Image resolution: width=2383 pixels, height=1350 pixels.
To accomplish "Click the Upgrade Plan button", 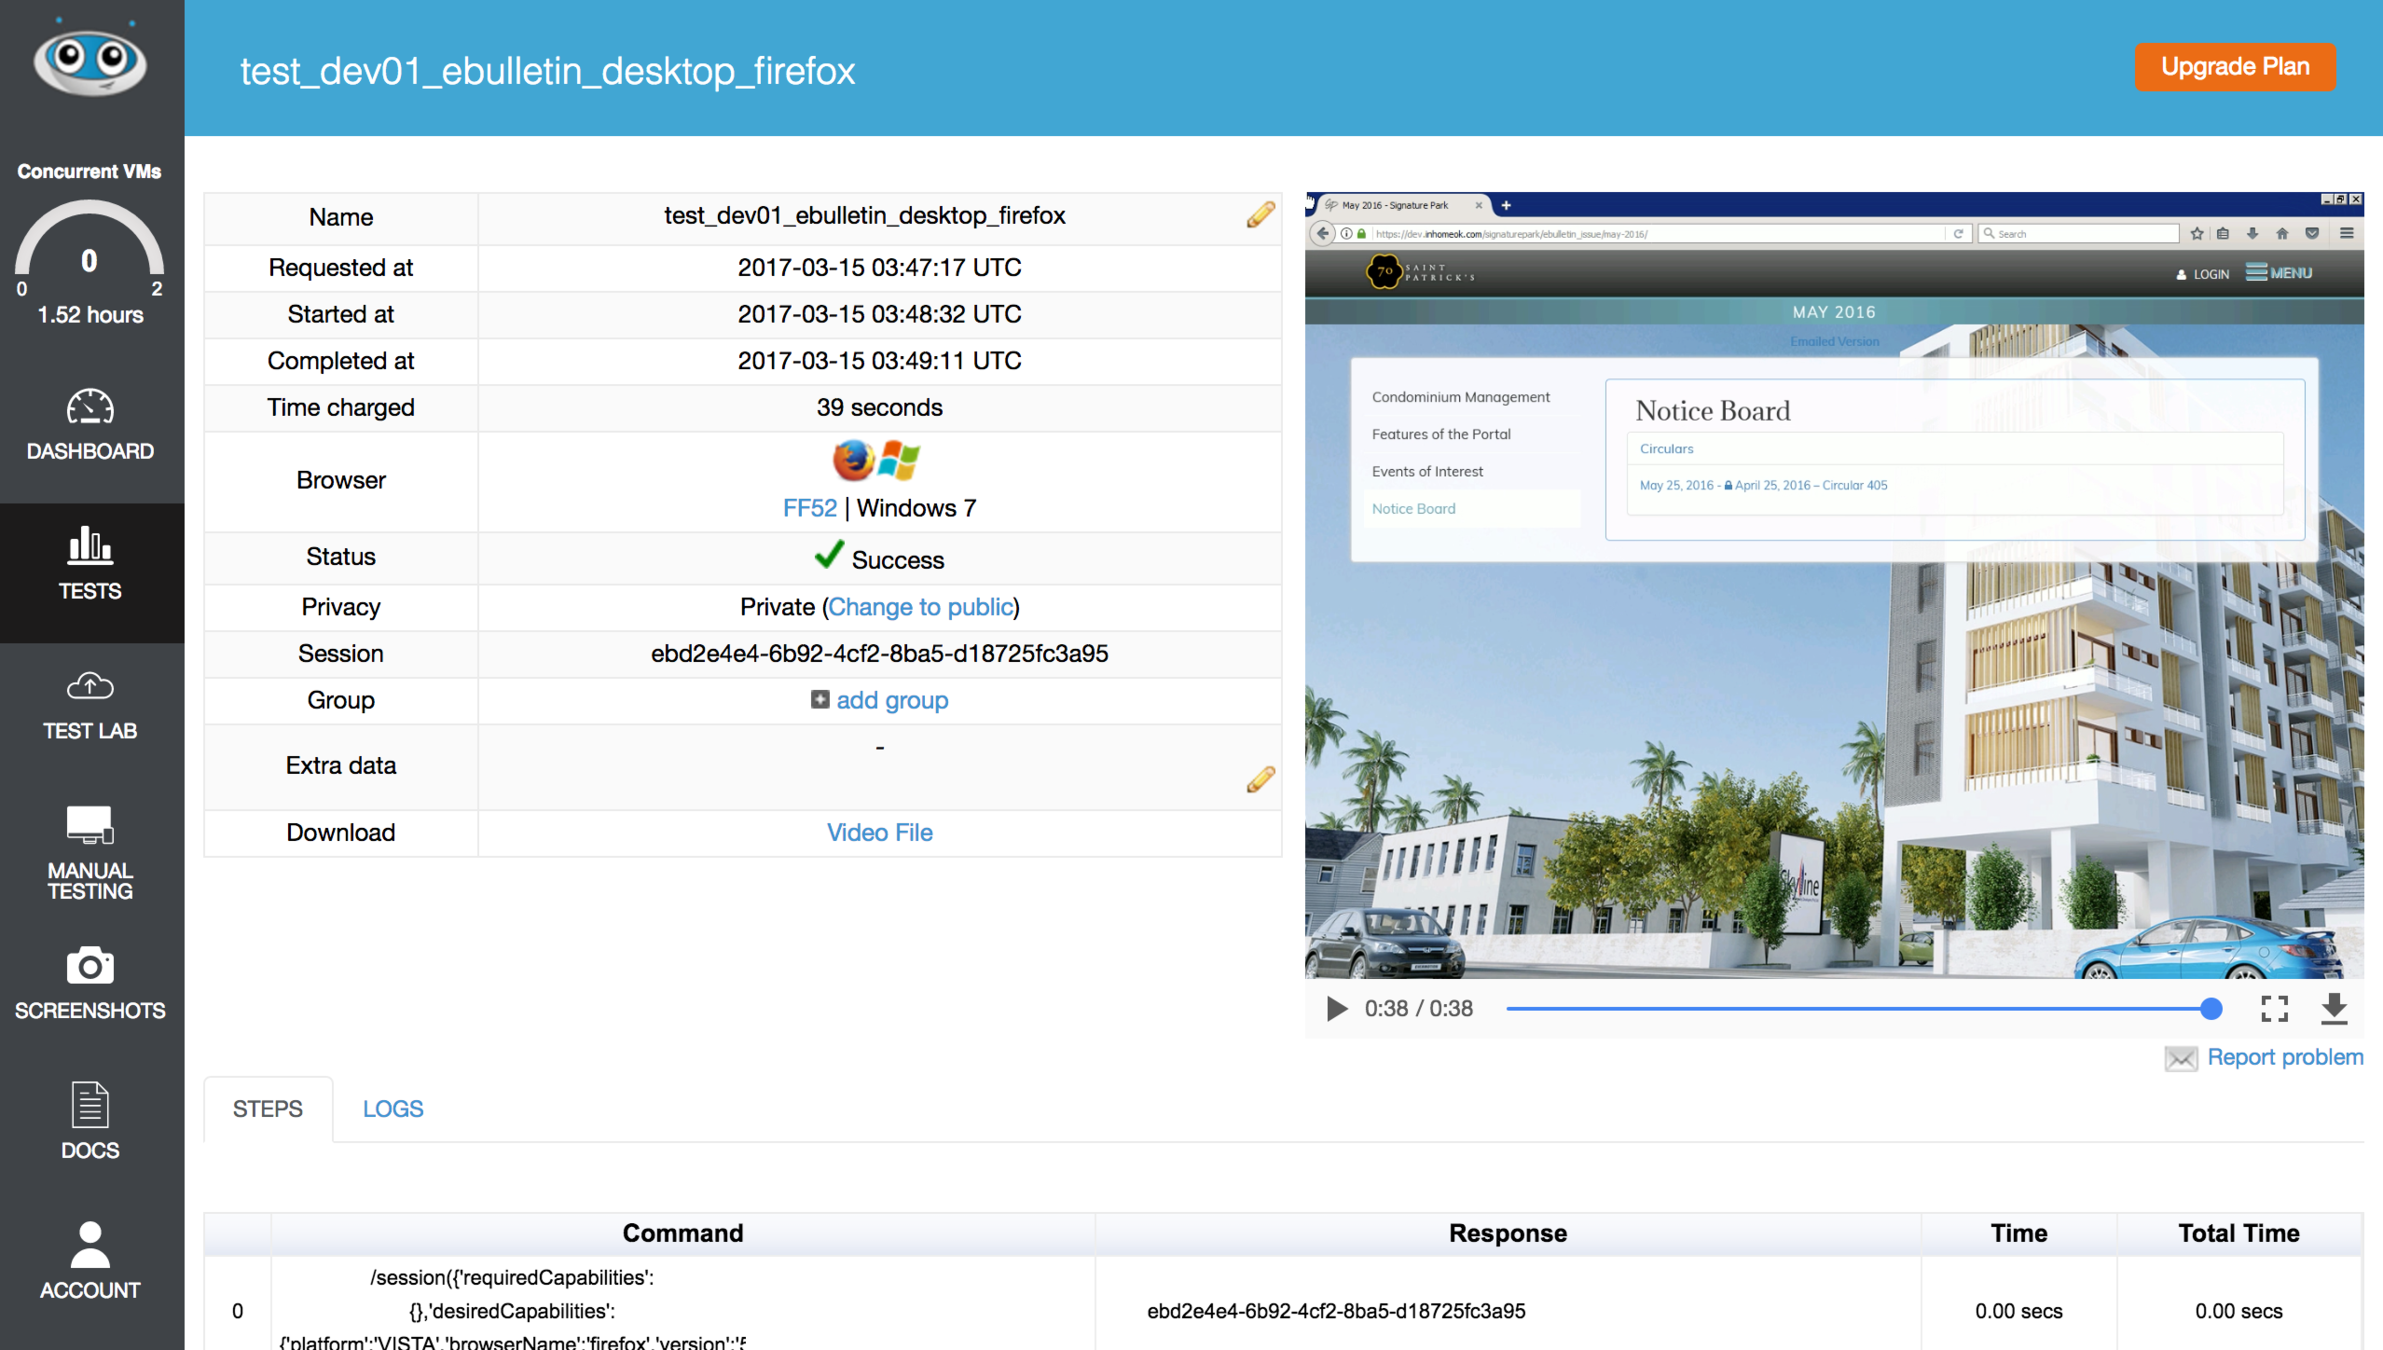I will tap(2234, 67).
